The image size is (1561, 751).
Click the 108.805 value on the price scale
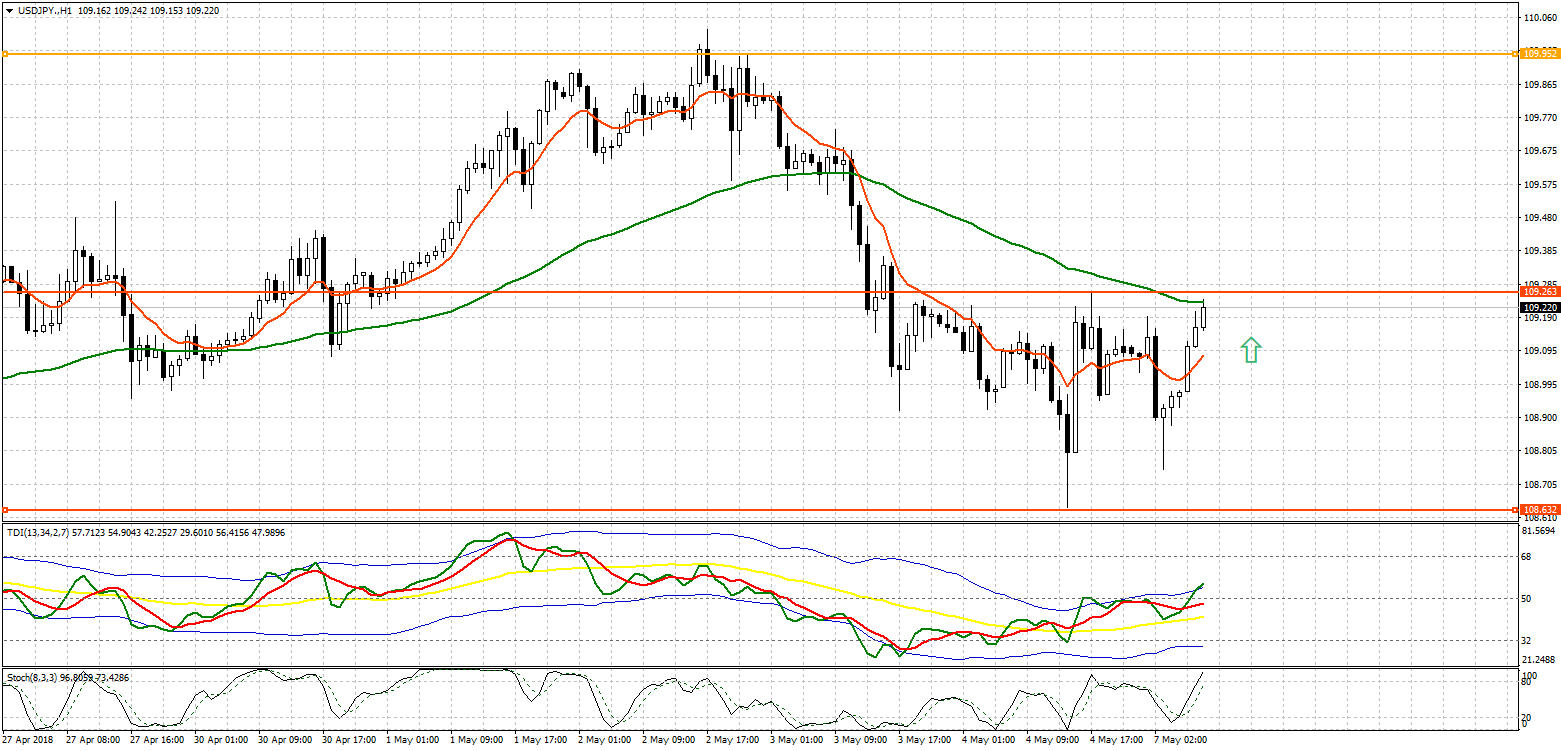point(1539,451)
